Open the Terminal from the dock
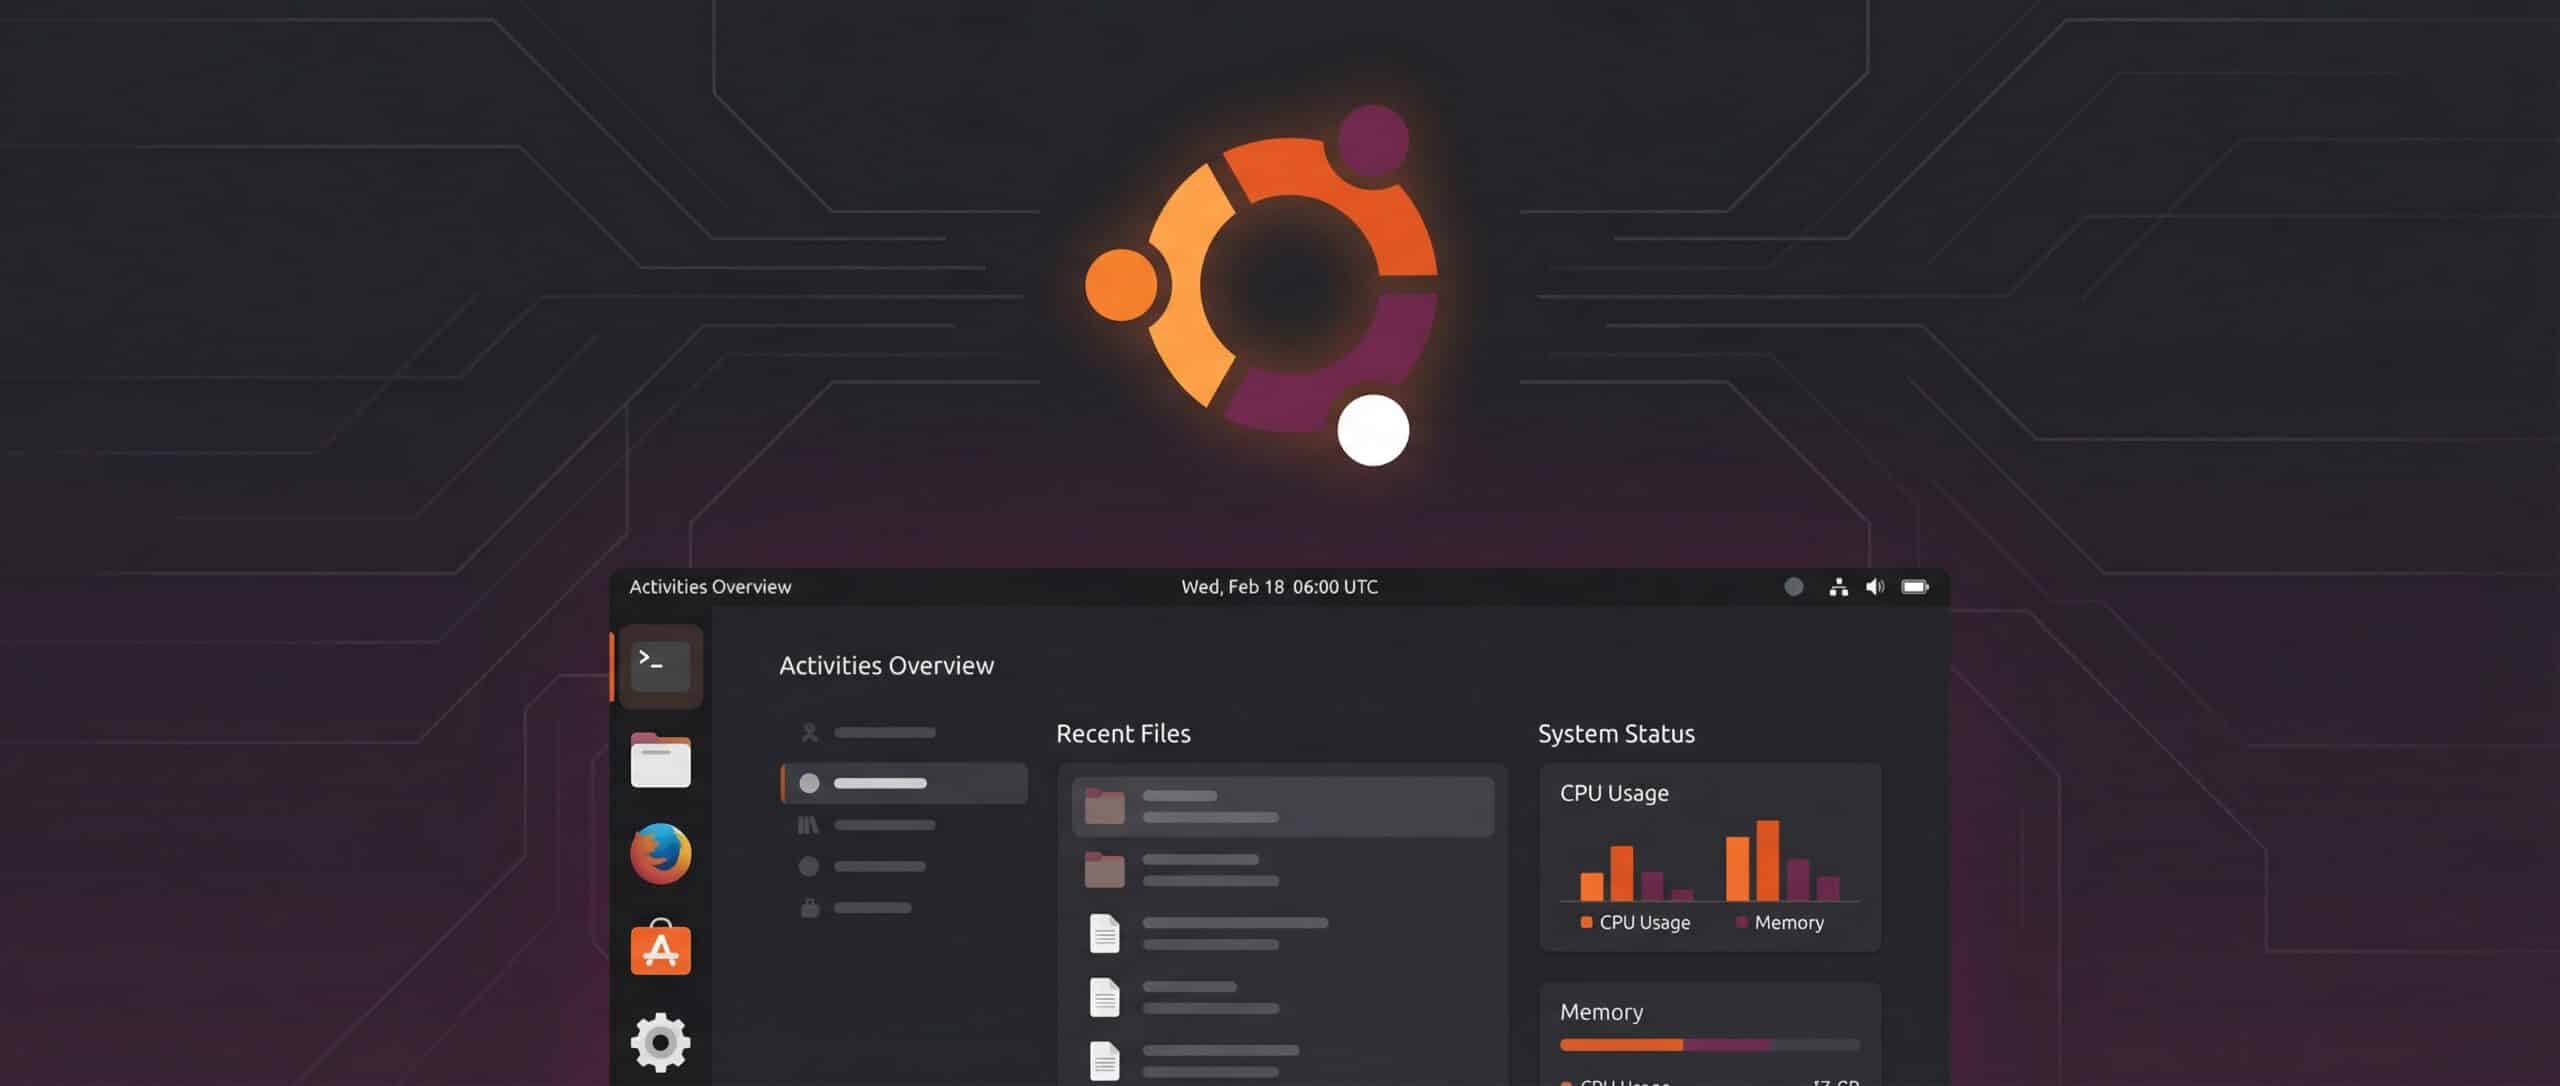 tap(660, 666)
